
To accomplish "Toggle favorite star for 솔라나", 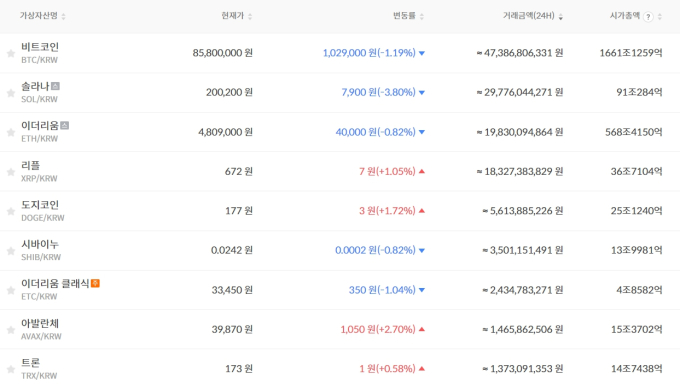I will pyautogui.click(x=11, y=93).
